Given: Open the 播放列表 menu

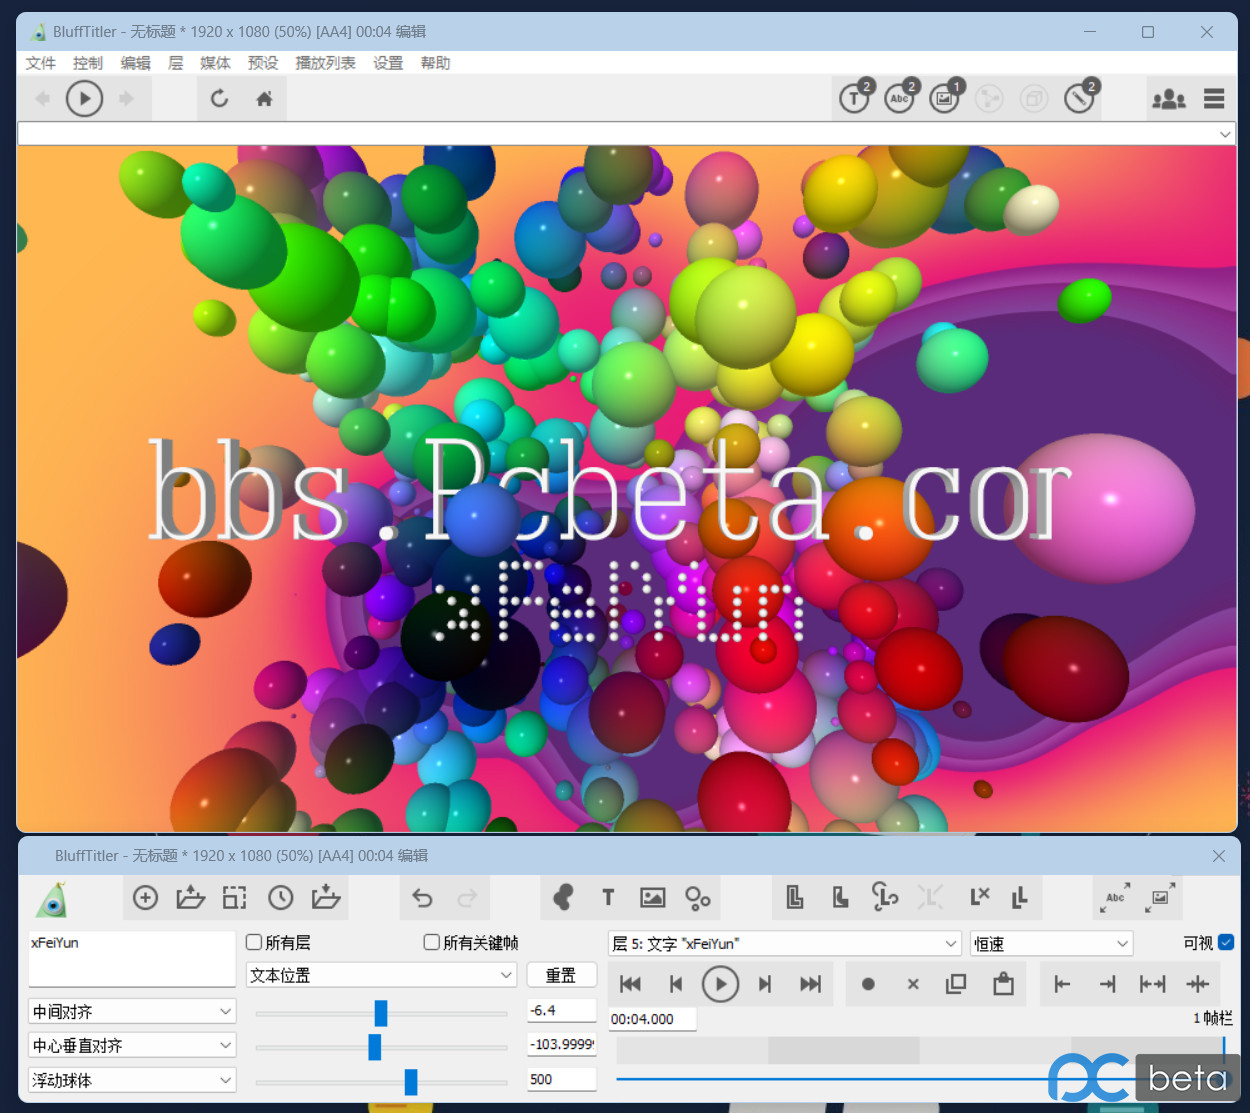Looking at the screenshot, I should point(326,63).
